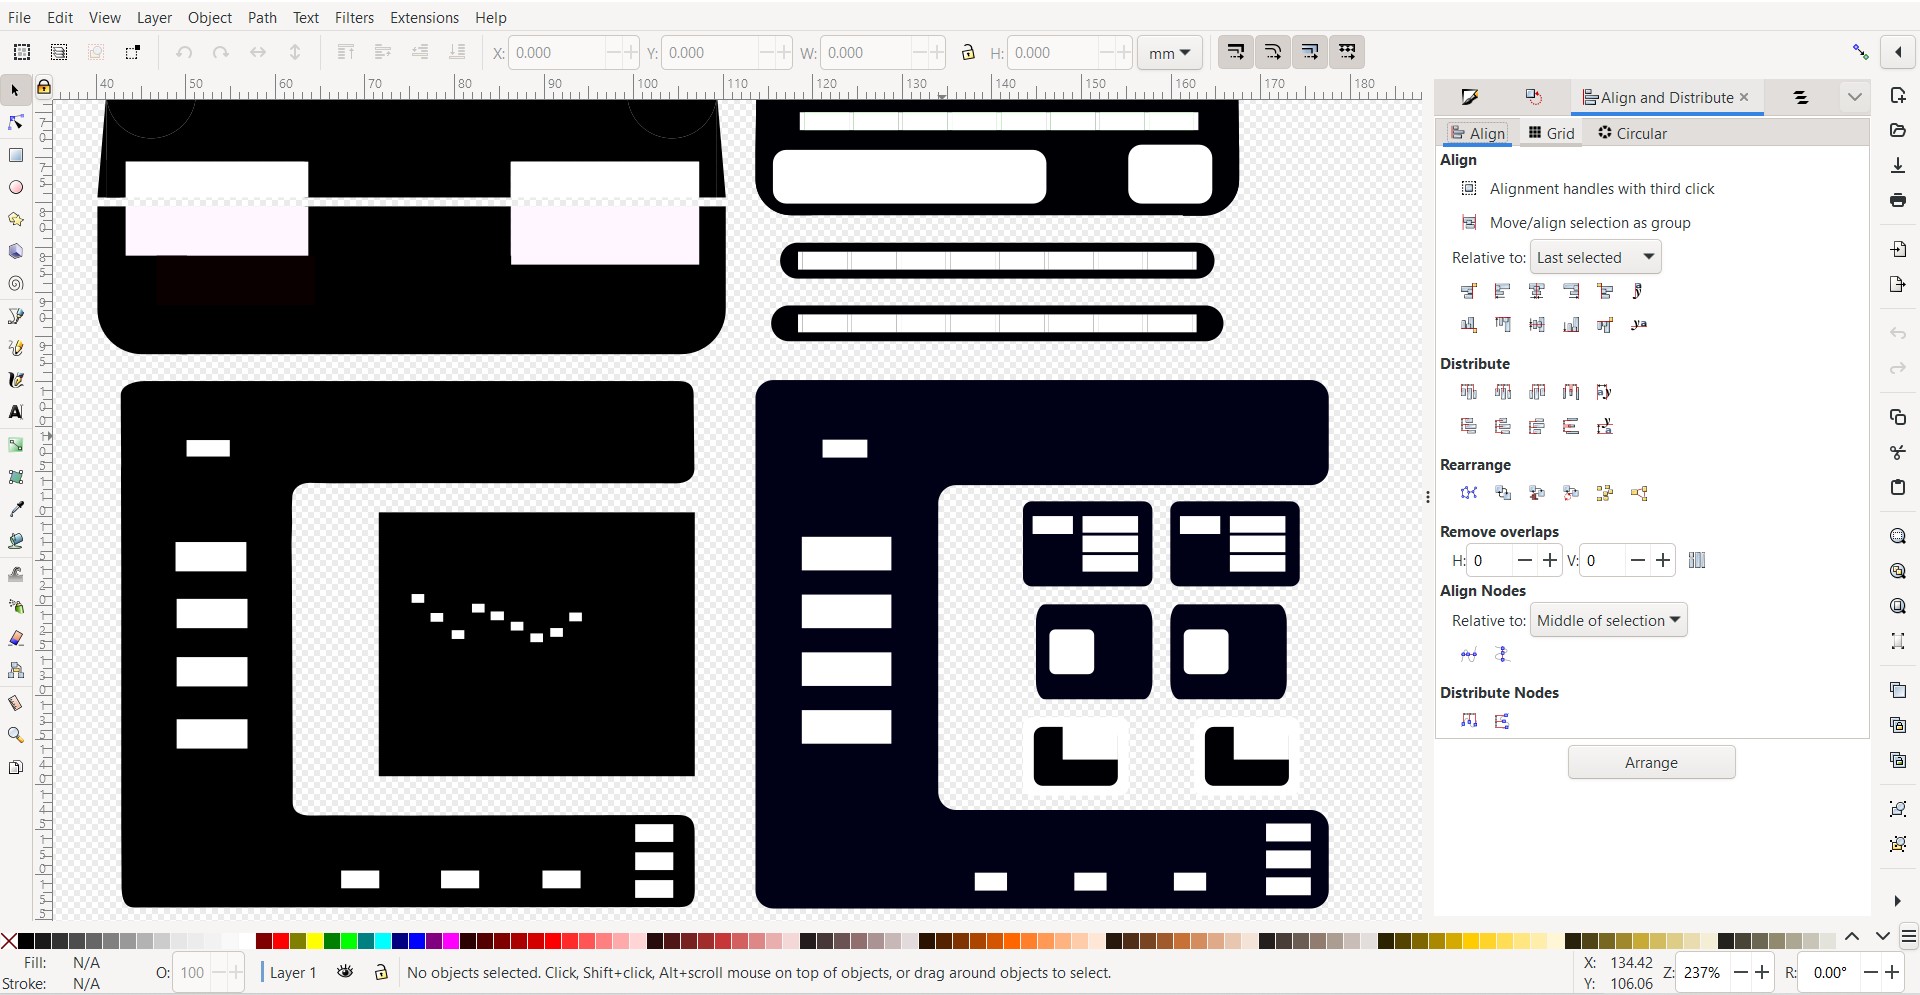Image resolution: width=1920 pixels, height=995 pixels.
Task: Activate the Eraser tool
Action: pyautogui.click(x=15, y=638)
